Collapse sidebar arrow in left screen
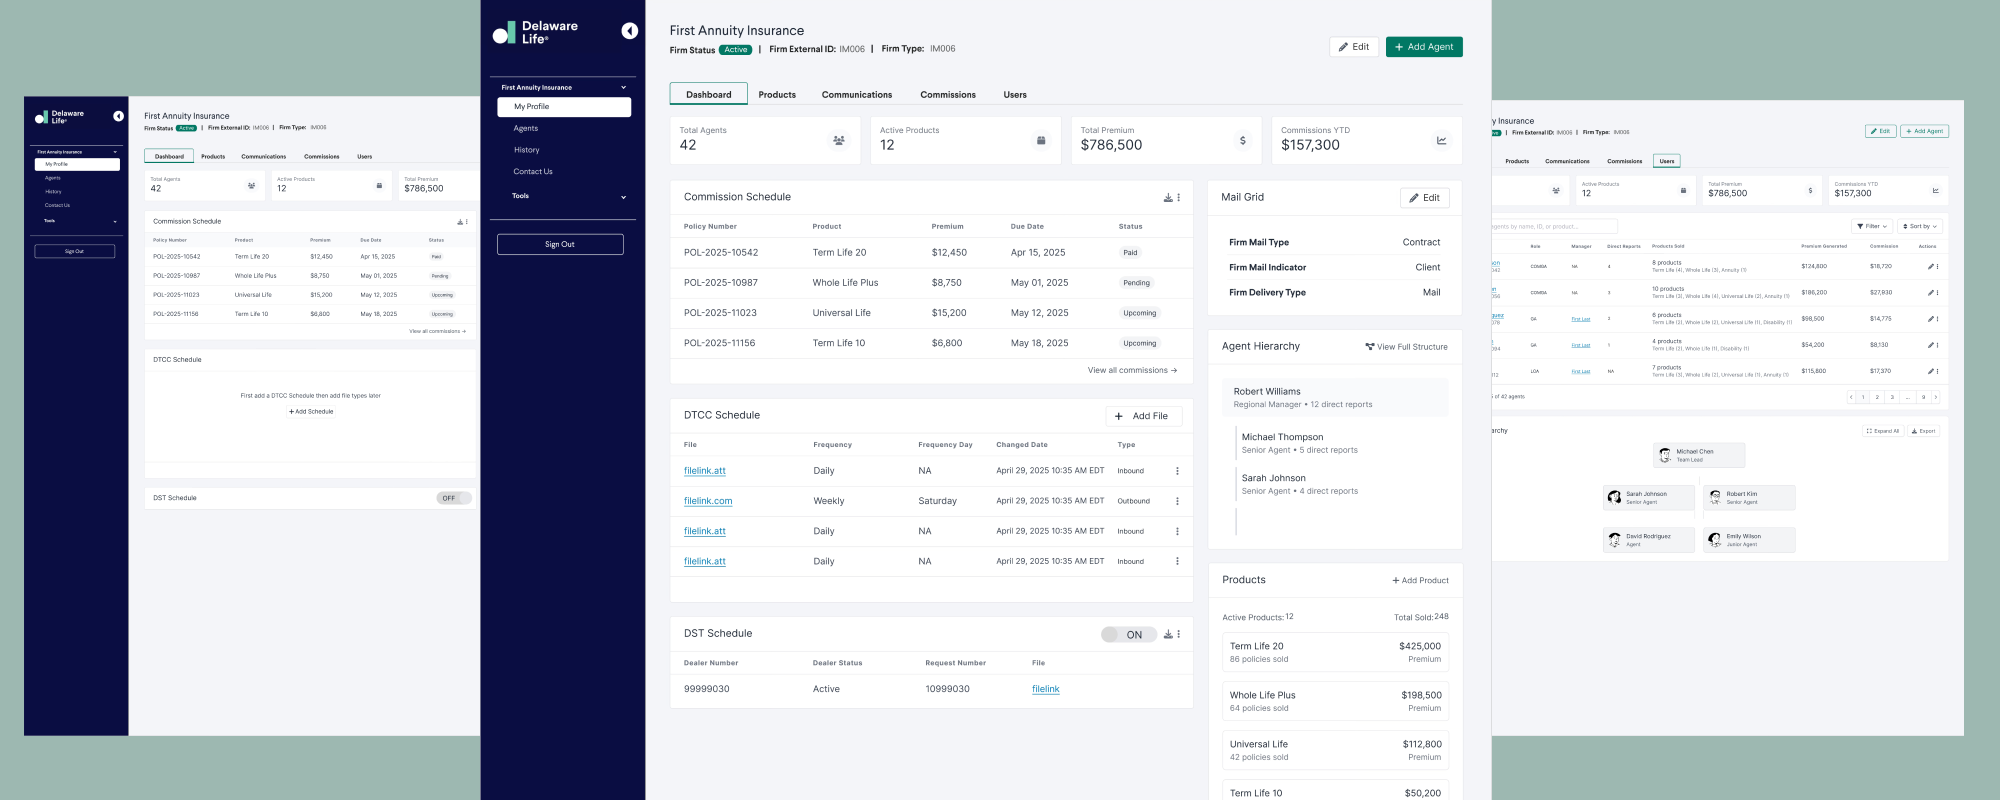Viewport: 2000px width, 800px height. [x=118, y=116]
